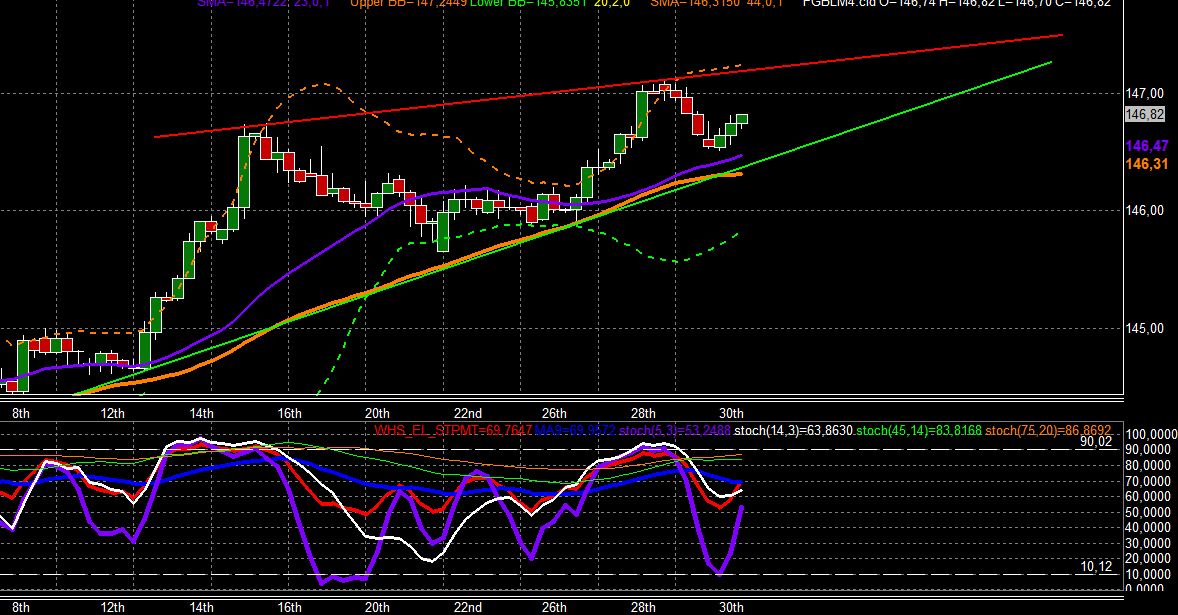Click 16th on the price chart date axis
This screenshot has height=615, width=1178.
click(x=289, y=413)
